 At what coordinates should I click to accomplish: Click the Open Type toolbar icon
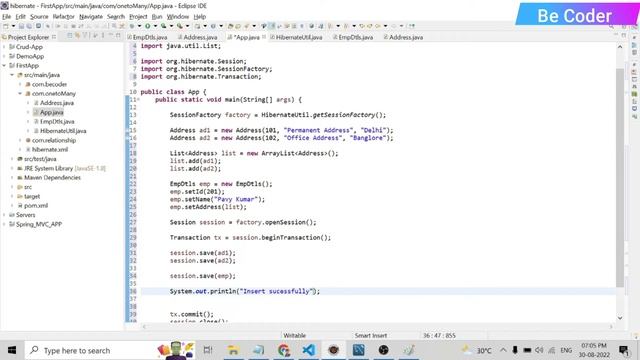click(230, 26)
